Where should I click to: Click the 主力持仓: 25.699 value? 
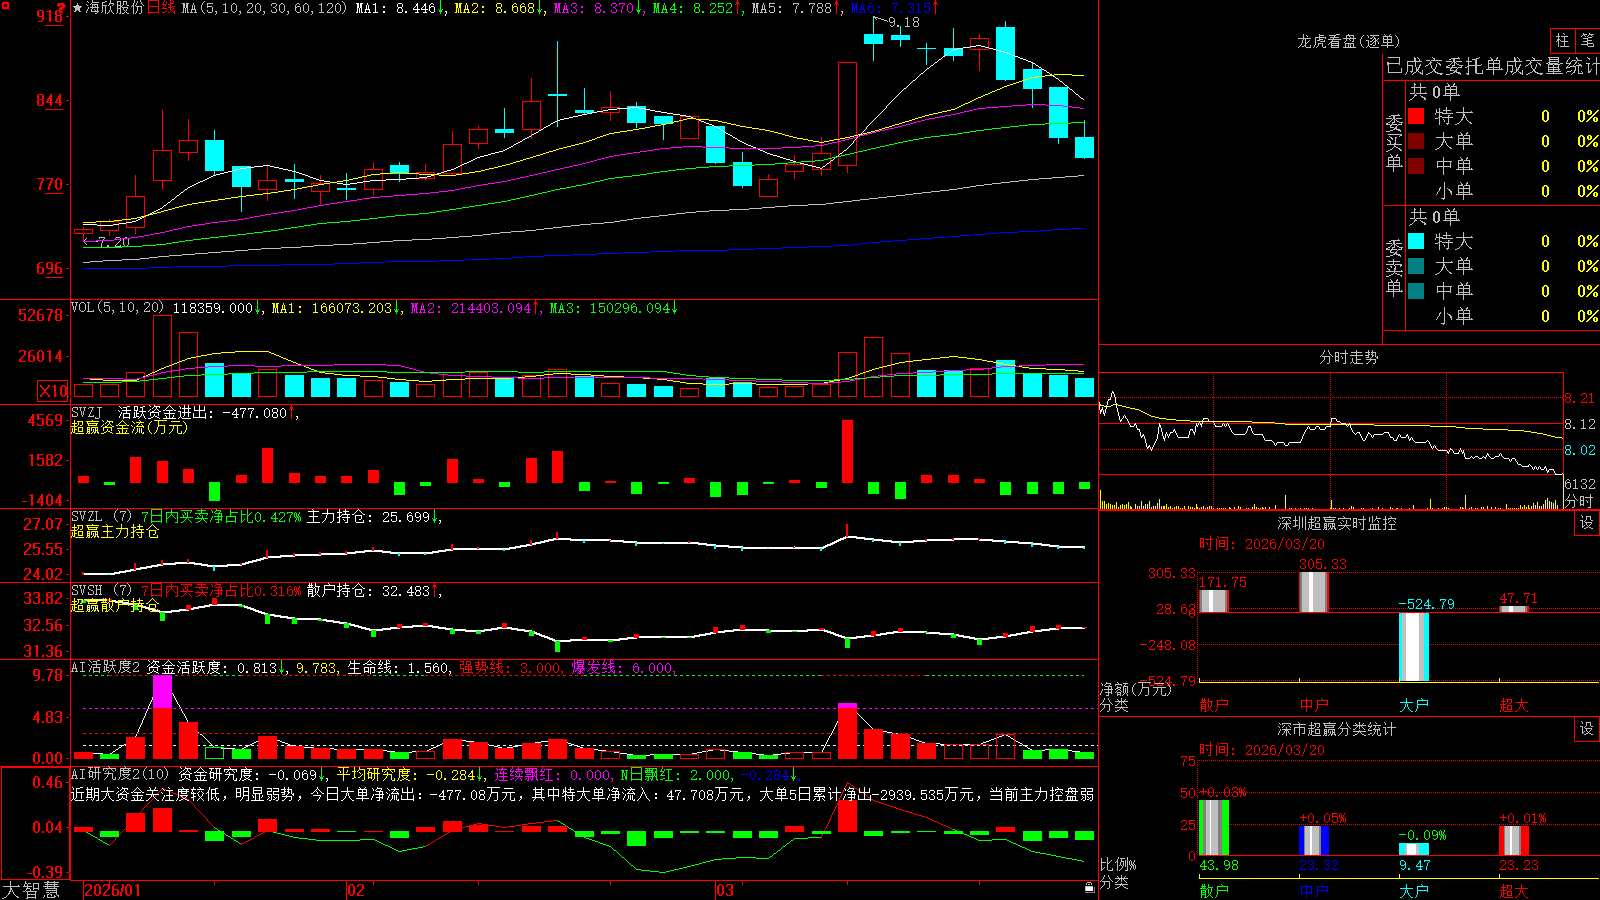[x=368, y=517]
